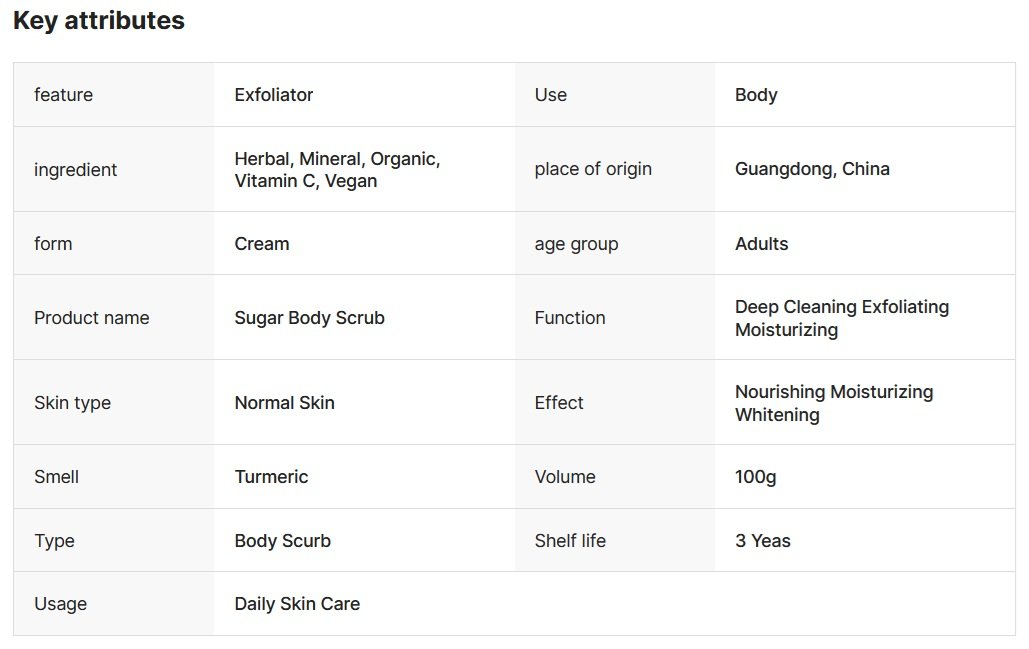Click the Body Scurb type value
Image resolution: width=1029 pixels, height=649 pixels.
pyautogui.click(x=282, y=541)
